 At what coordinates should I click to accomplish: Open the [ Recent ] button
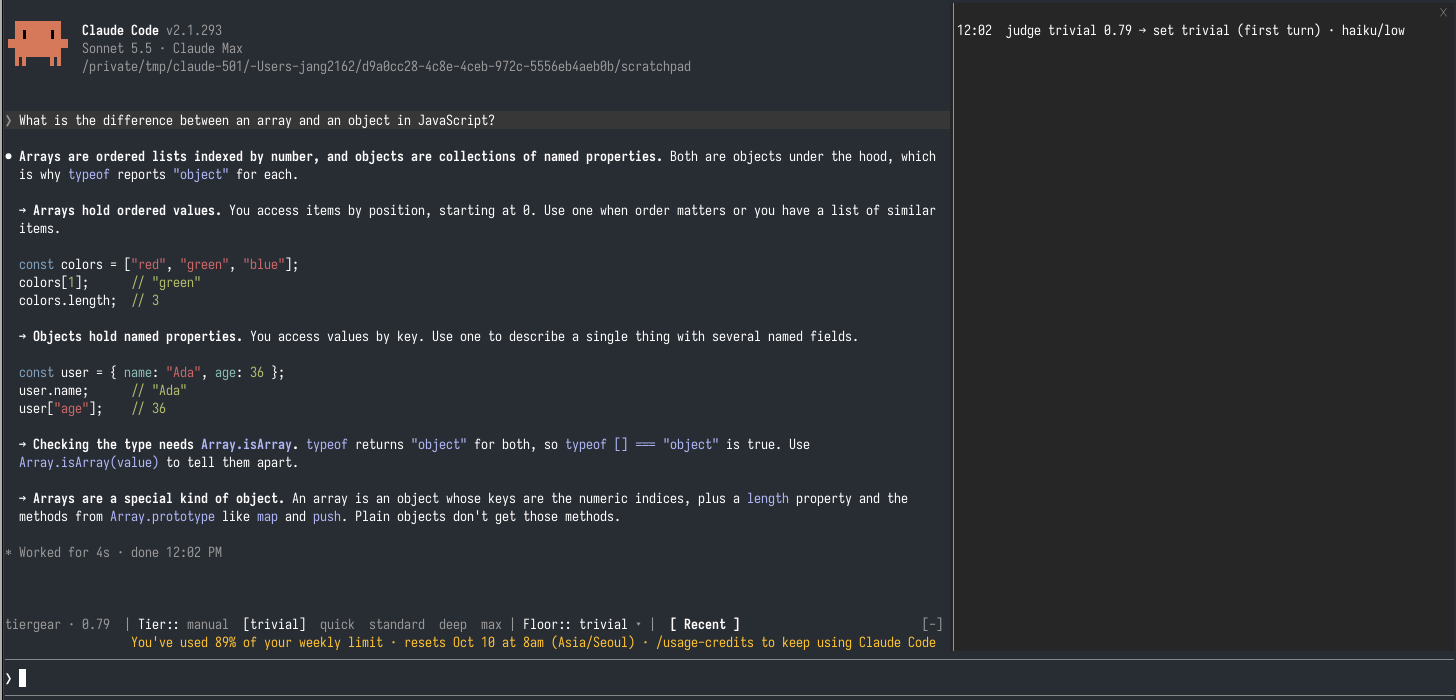coord(705,624)
